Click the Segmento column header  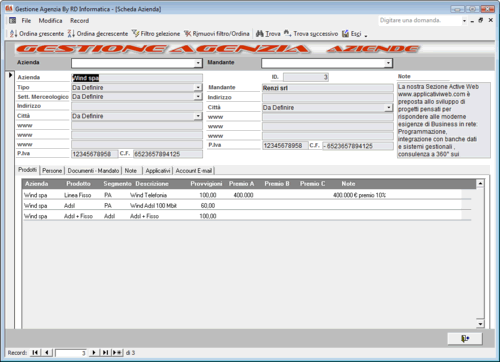pos(117,184)
